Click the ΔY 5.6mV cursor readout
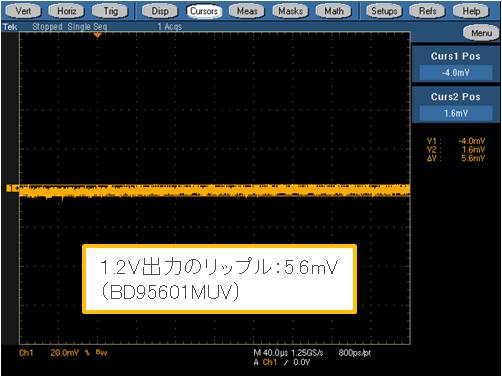 [456, 158]
